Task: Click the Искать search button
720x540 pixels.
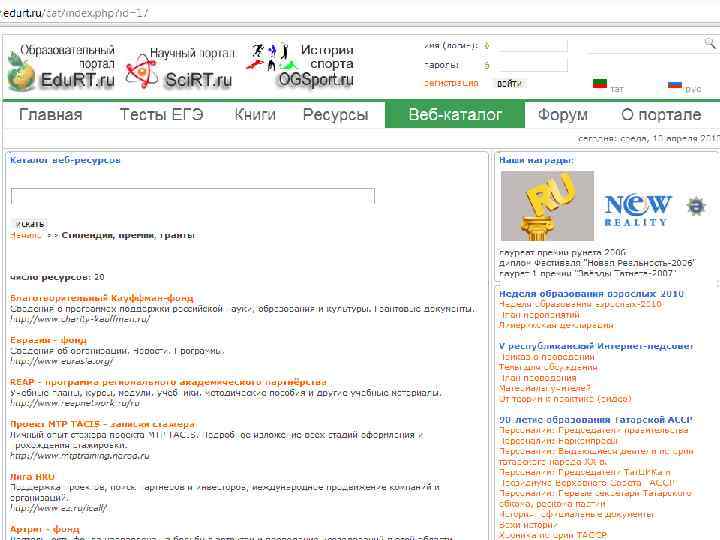Action: click(29, 224)
